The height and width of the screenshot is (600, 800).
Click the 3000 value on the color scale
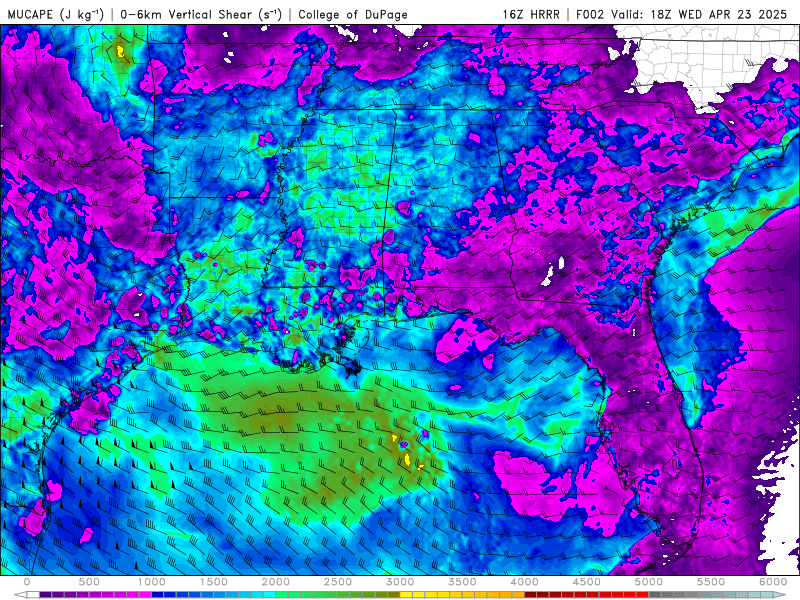[400, 582]
